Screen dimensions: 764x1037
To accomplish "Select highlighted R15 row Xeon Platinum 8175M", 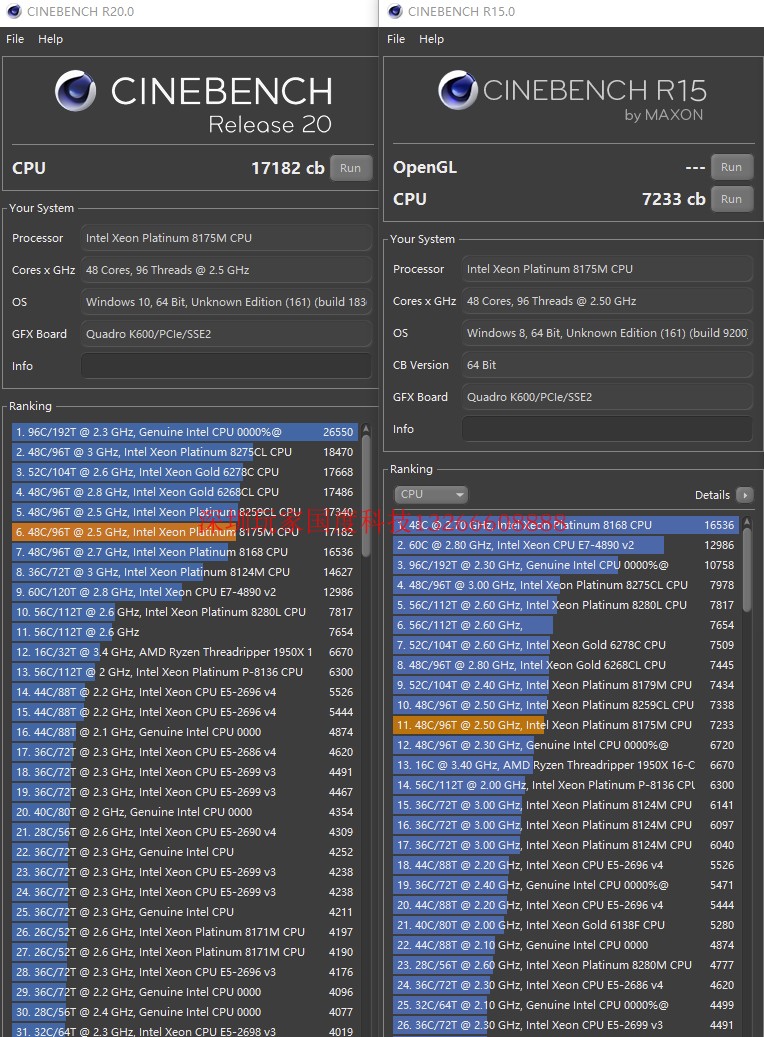I will [x=566, y=725].
